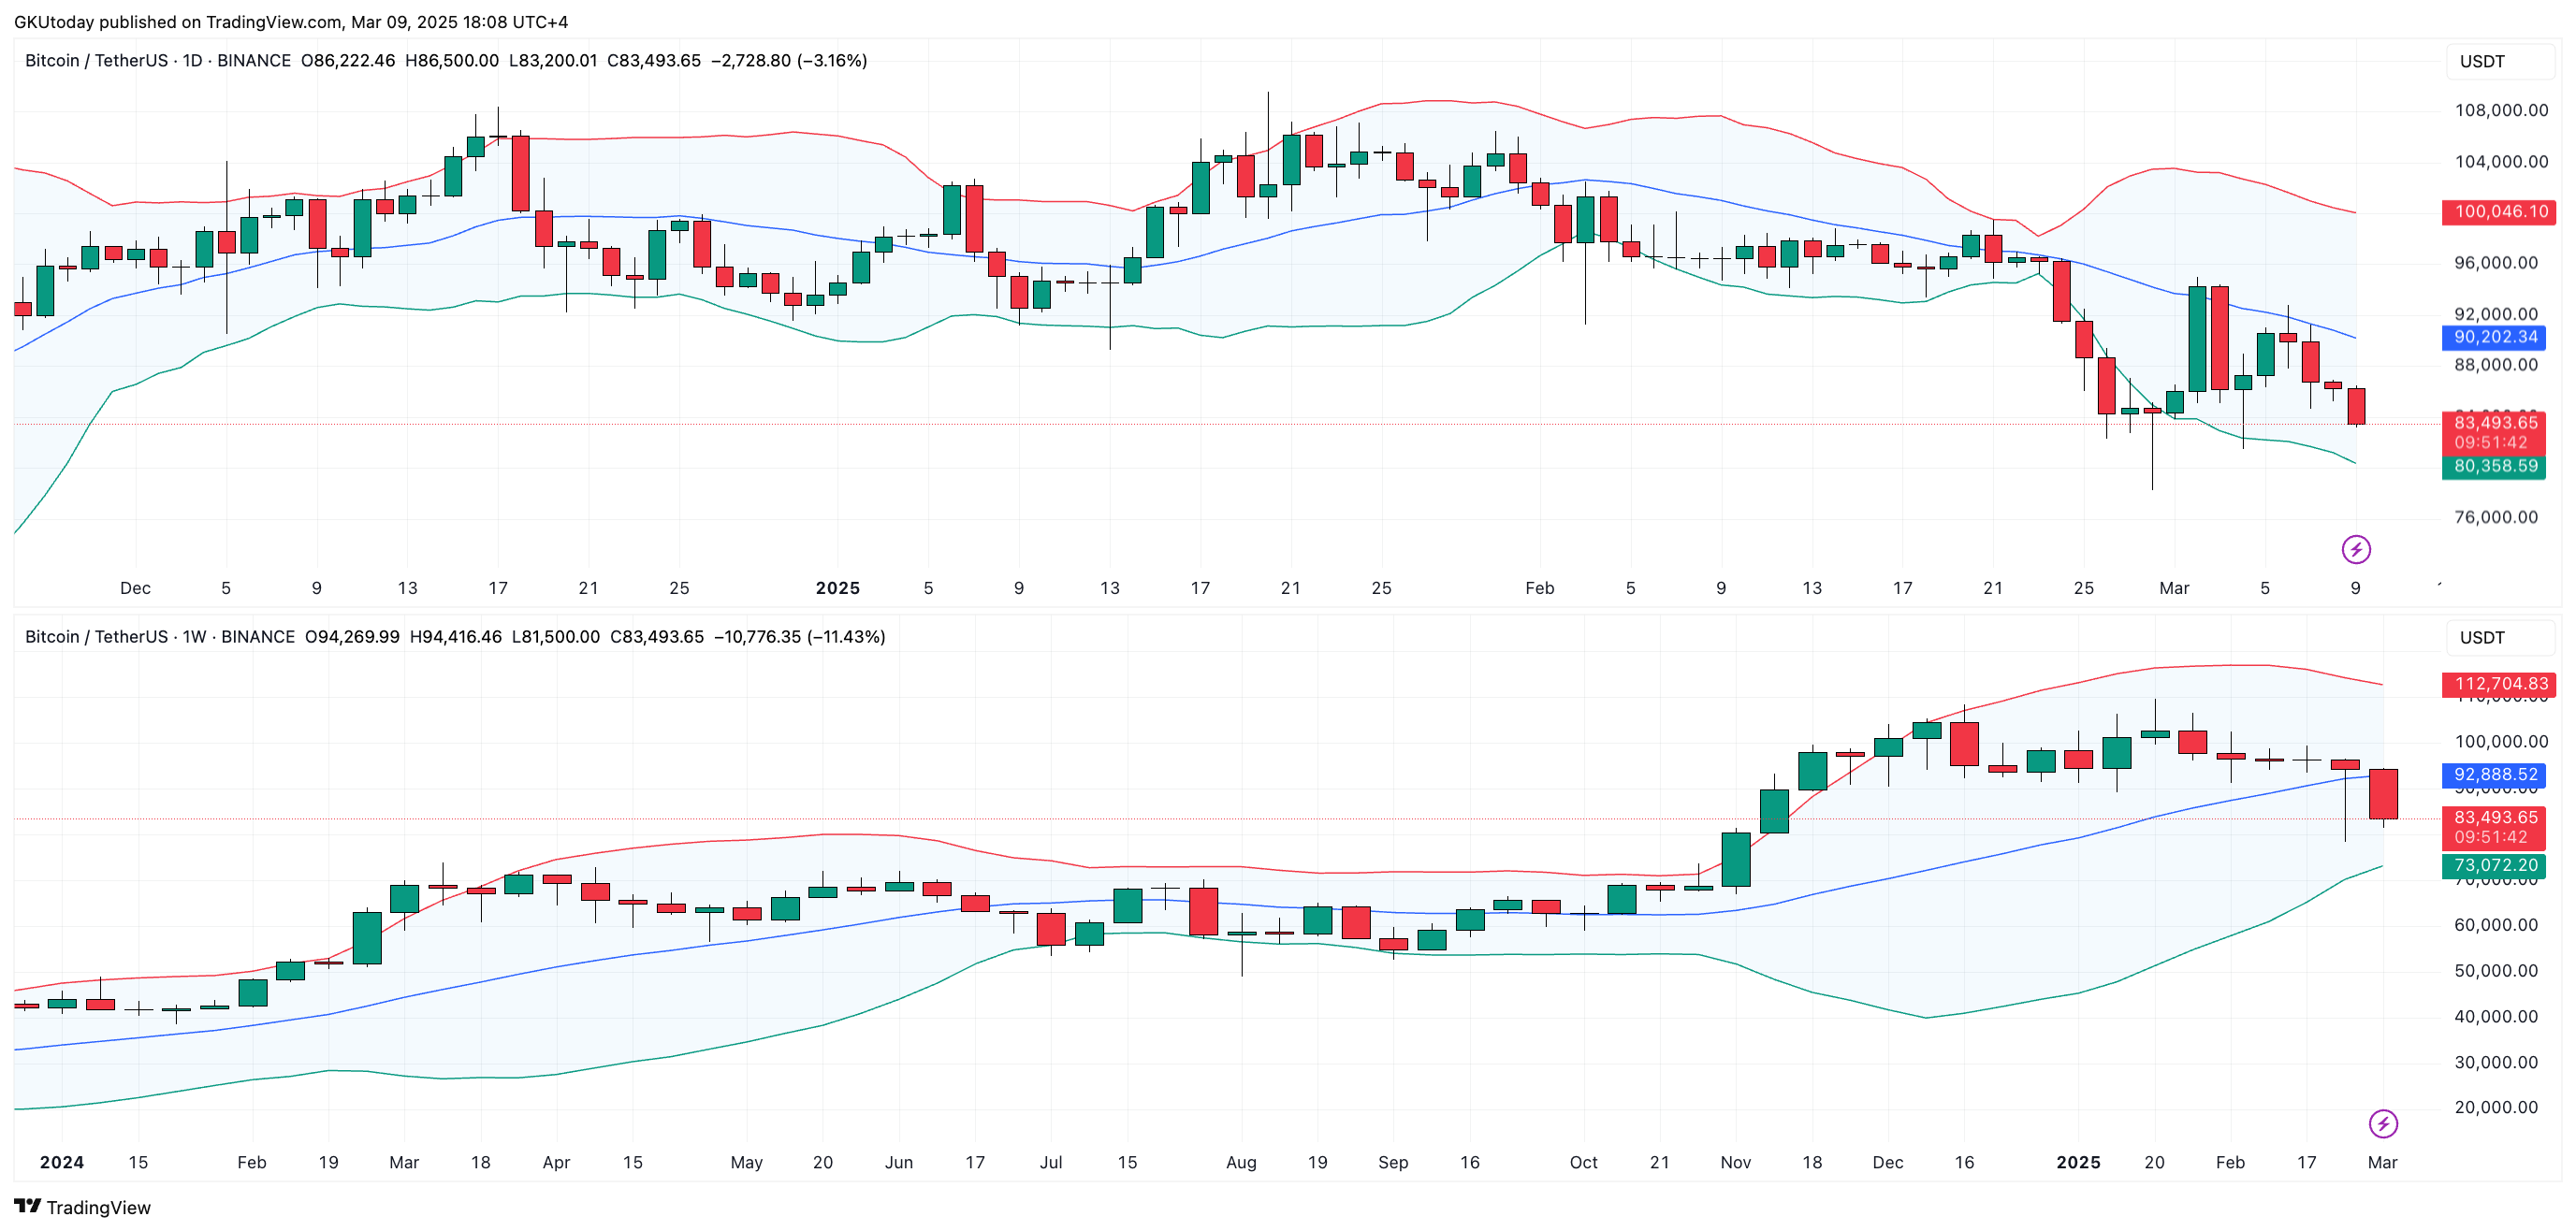The width and height of the screenshot is (2576, 1231).
Task: Click the Bitcoin / TetherUS 1D BINANCE title
Action: pos(158,61)
